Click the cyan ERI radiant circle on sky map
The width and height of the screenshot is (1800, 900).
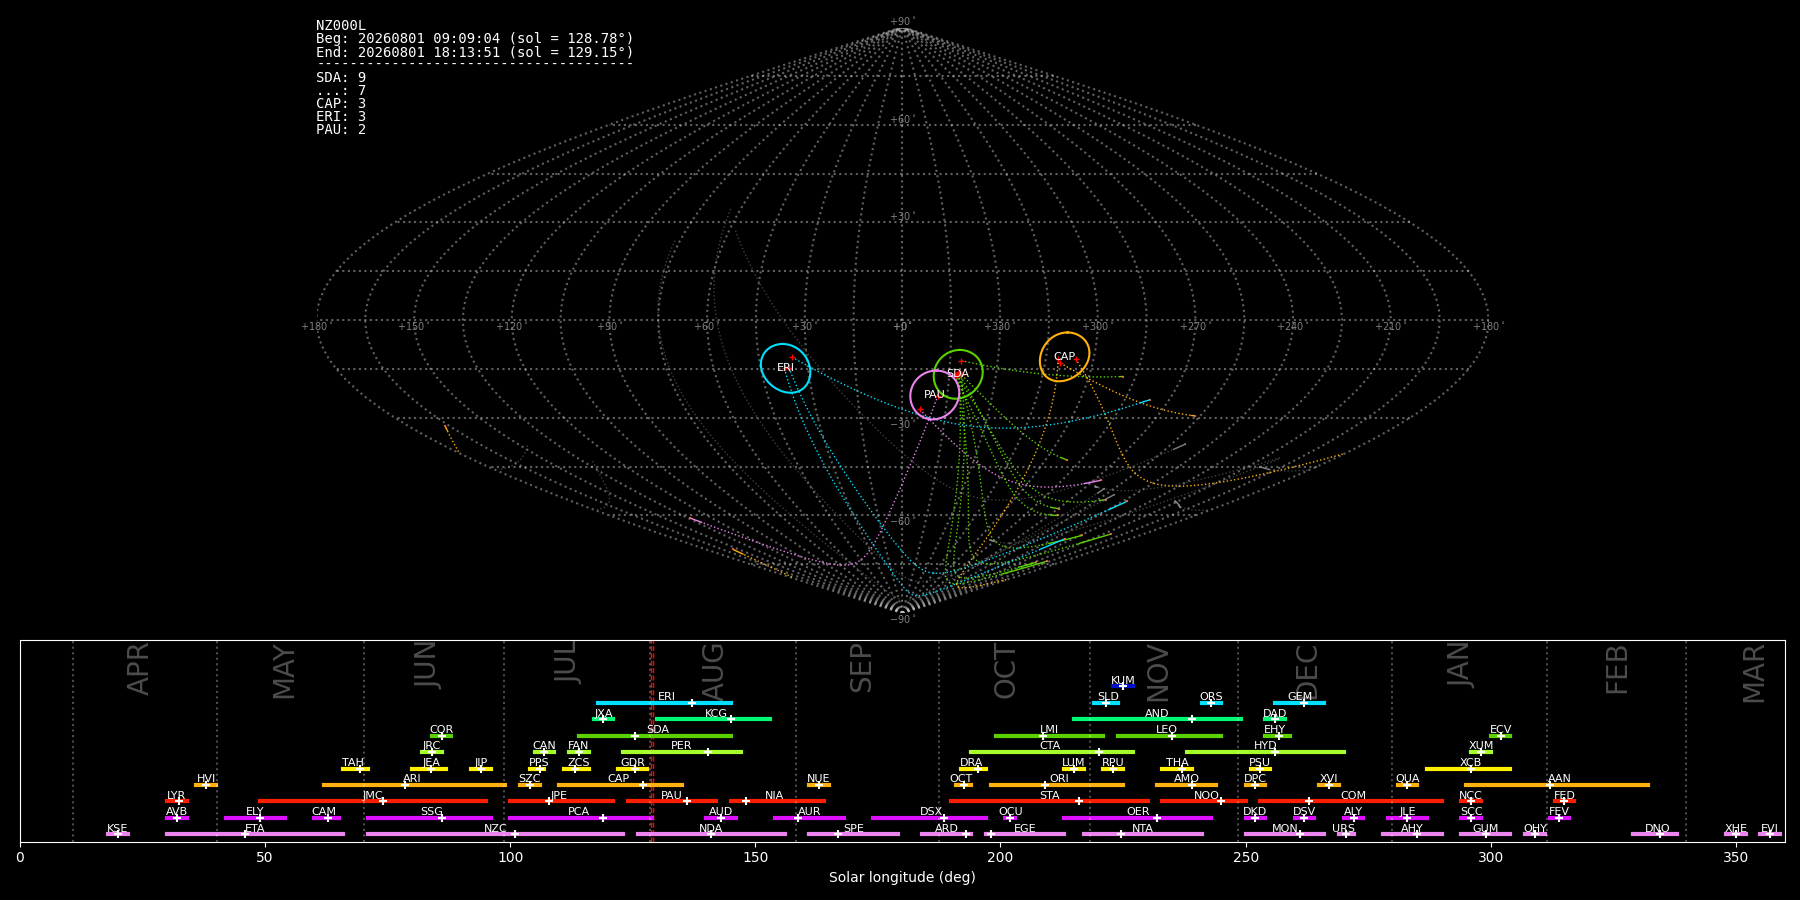[x=785, y=368]
